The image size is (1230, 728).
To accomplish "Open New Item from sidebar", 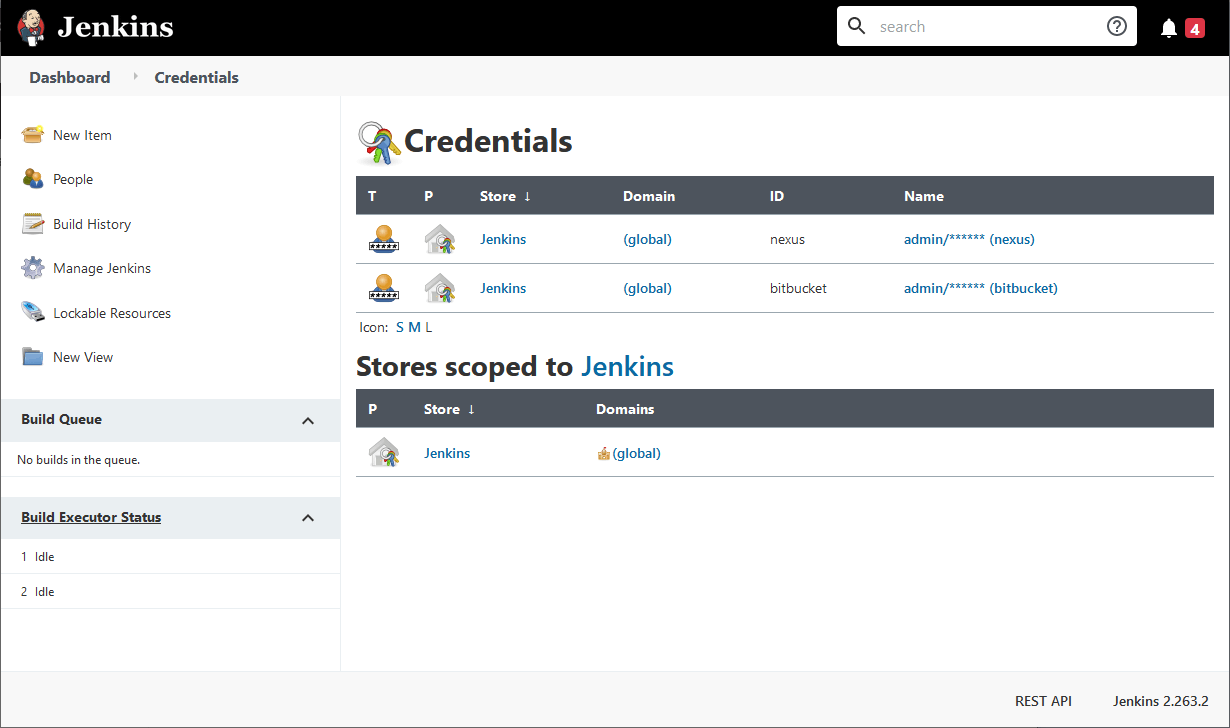I will click(x=82, y=135).
